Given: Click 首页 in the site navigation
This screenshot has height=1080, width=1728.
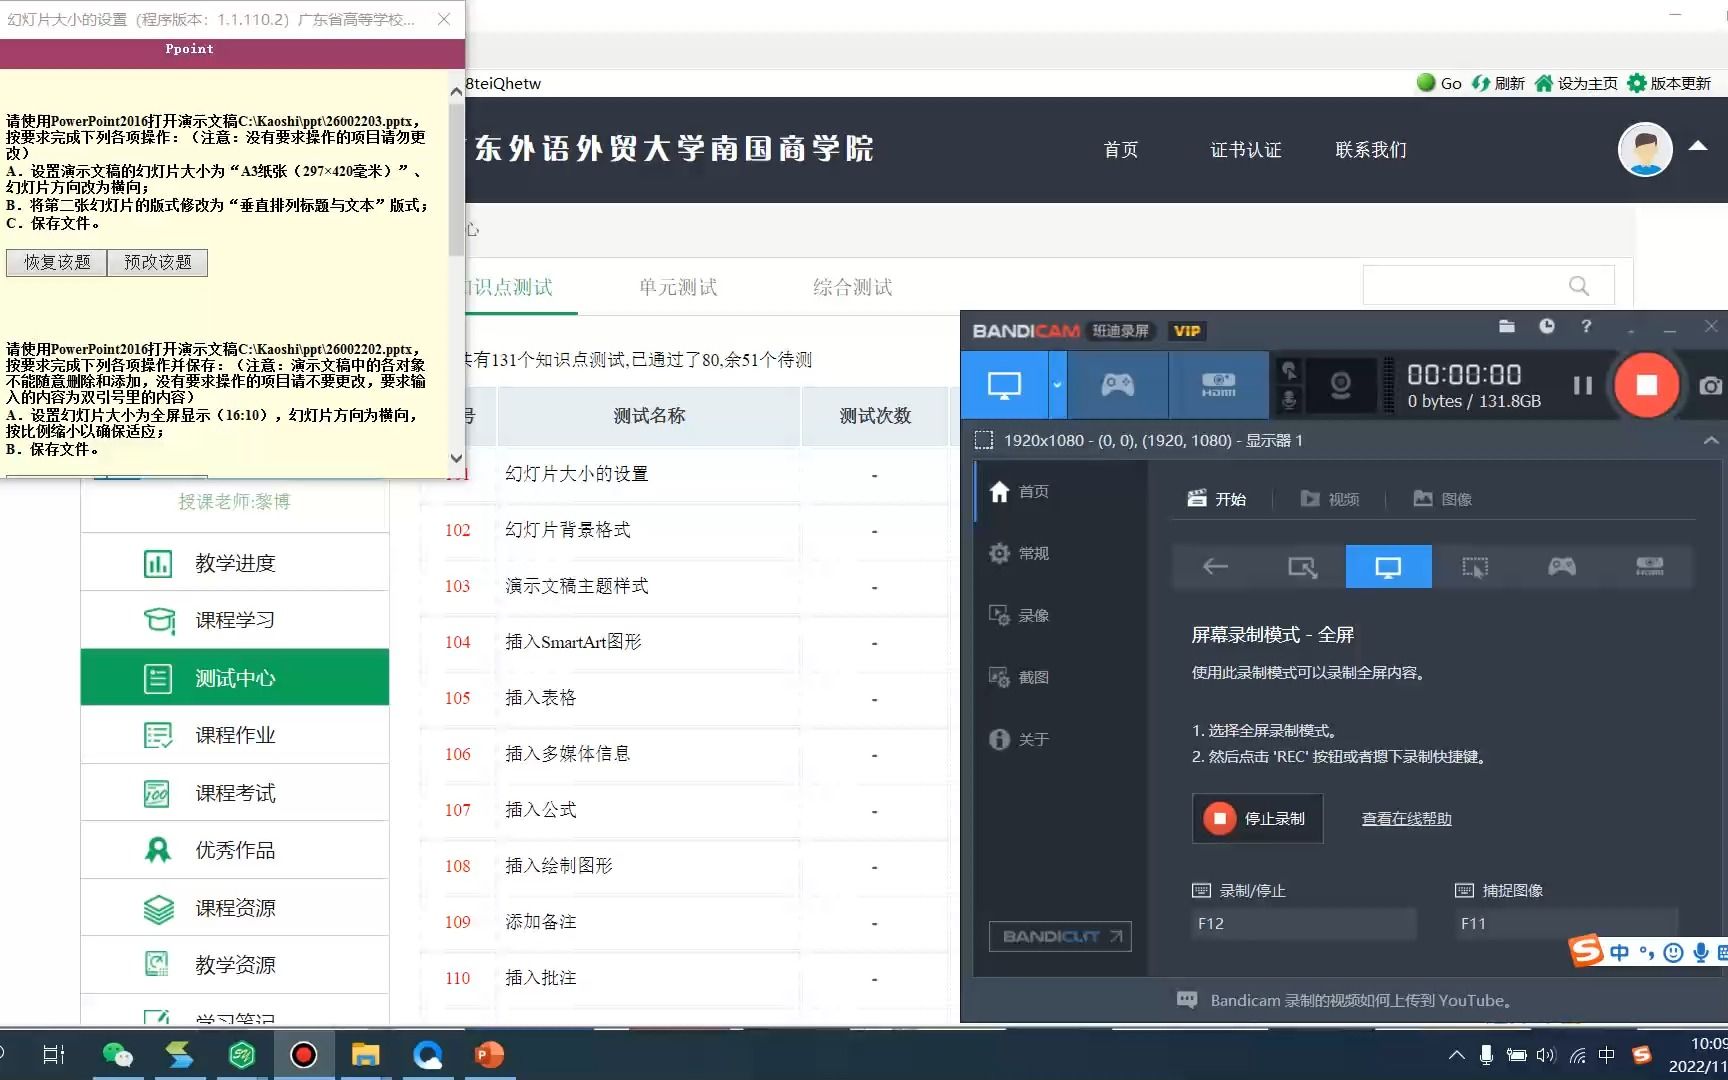Looking at the screenshot, I should pos(1121,150).
